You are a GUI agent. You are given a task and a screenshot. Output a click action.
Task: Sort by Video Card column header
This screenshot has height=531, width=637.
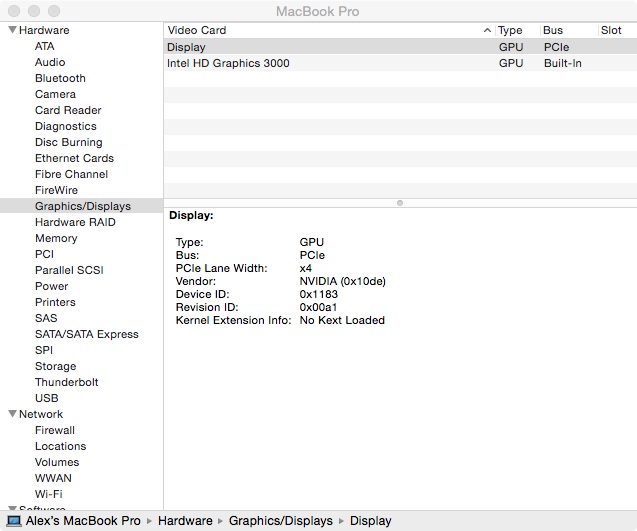coord(197,30)
